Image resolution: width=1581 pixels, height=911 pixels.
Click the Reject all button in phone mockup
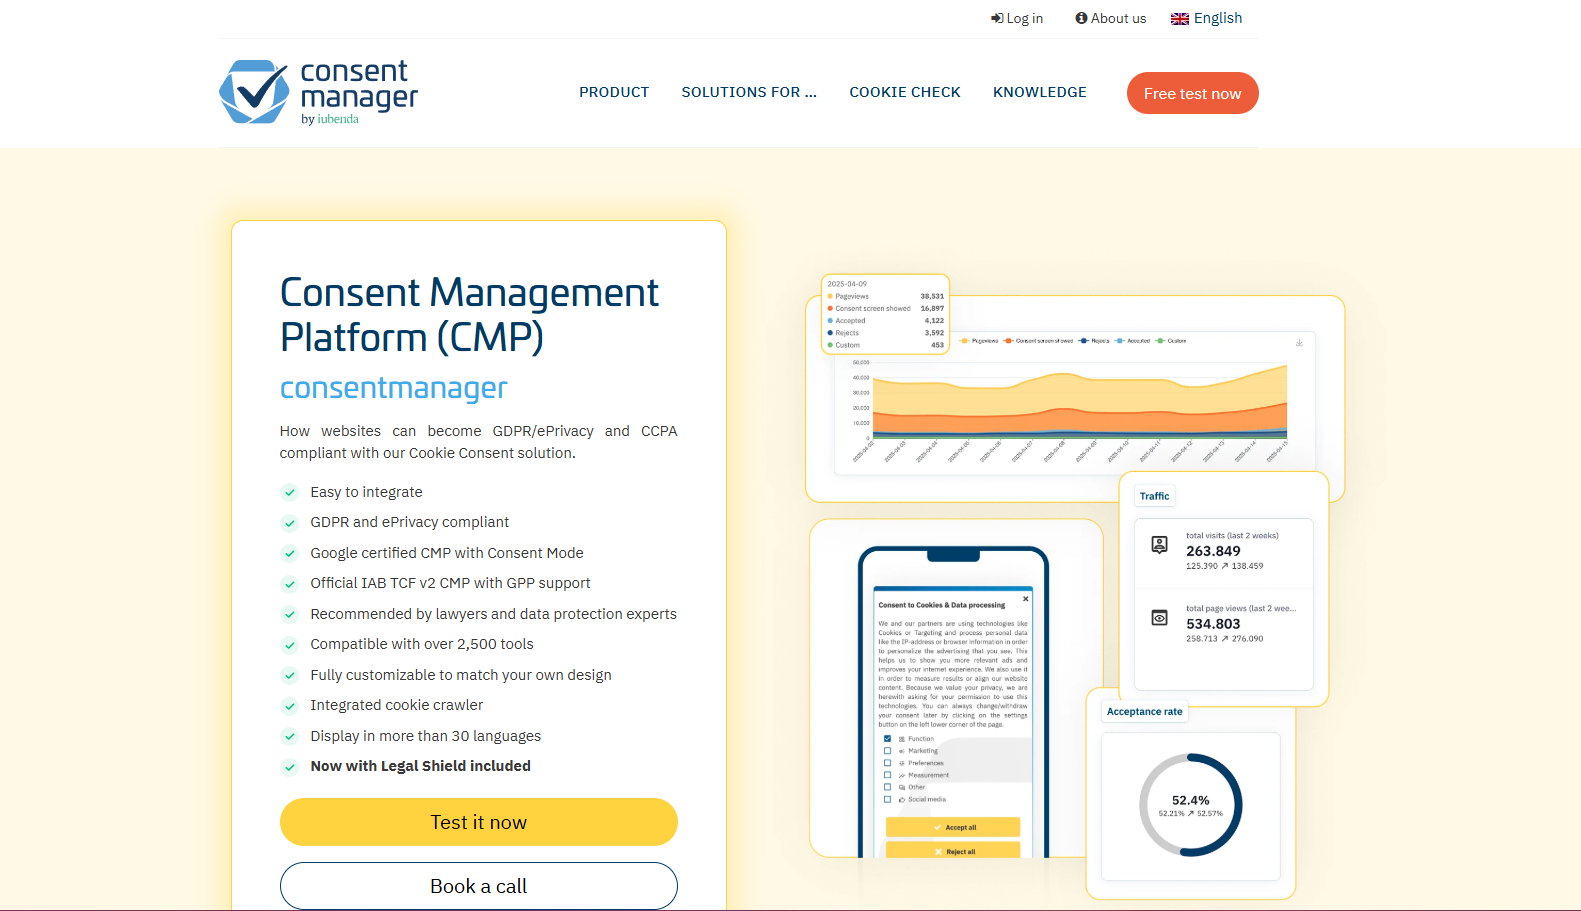[953, 850]
